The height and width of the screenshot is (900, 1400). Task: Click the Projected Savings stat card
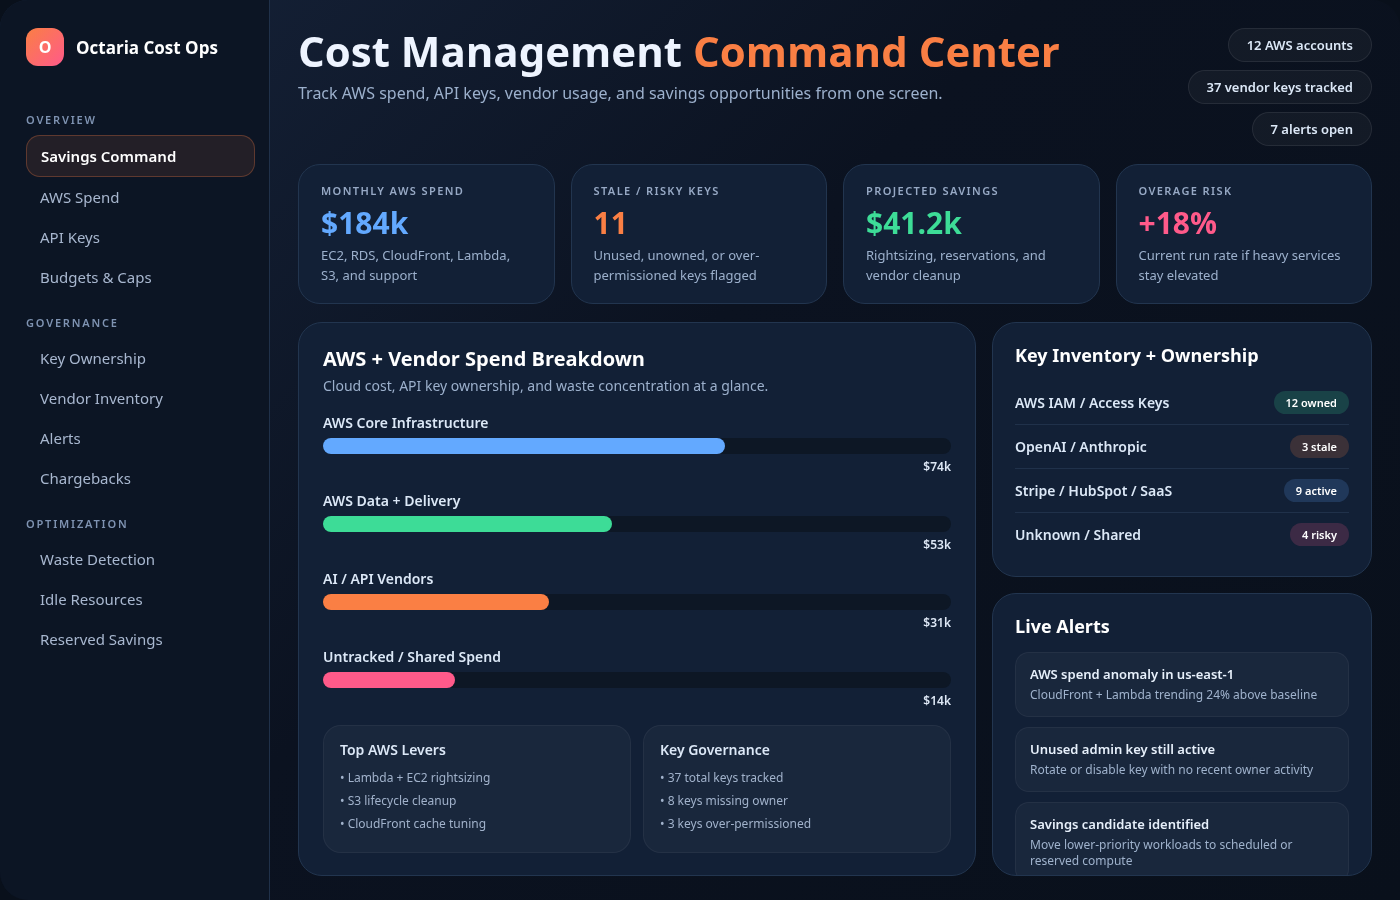[x=971, y=233]
